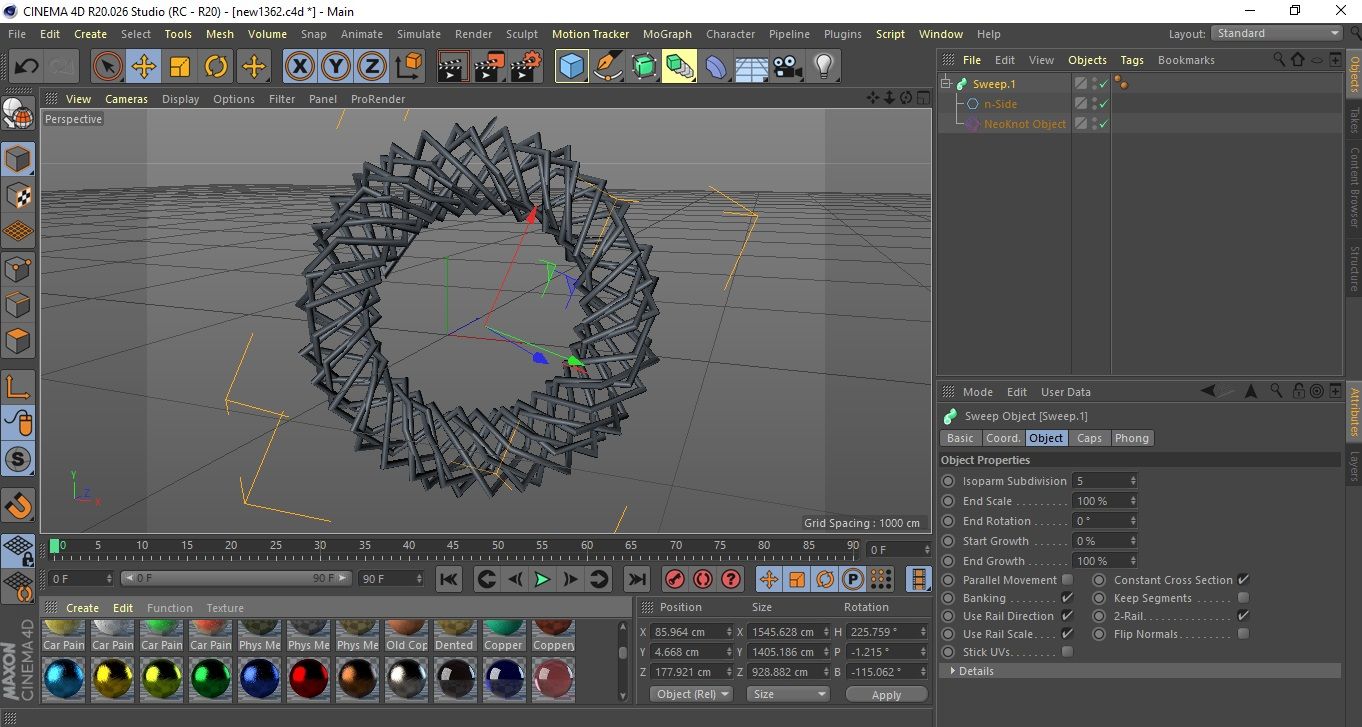Switch to the Caps tab
Image resolution: width=1362 pixels, height=727 pixels.
coord(1089,438)
